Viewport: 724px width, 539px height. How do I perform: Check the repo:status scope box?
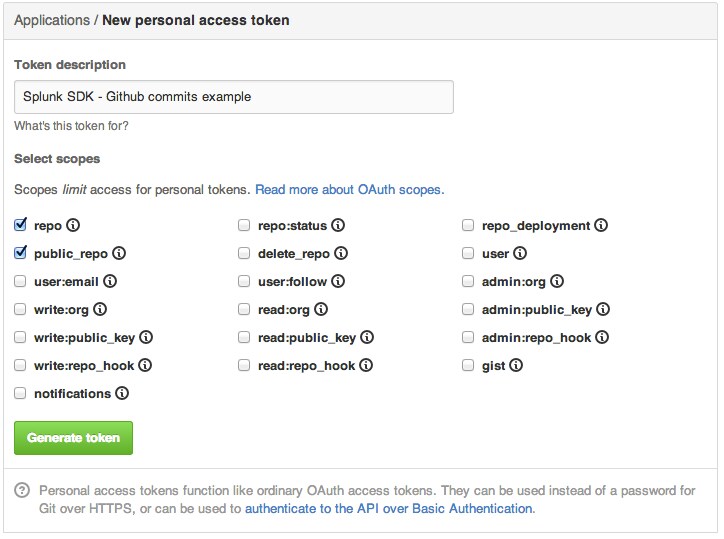[244, 225]
